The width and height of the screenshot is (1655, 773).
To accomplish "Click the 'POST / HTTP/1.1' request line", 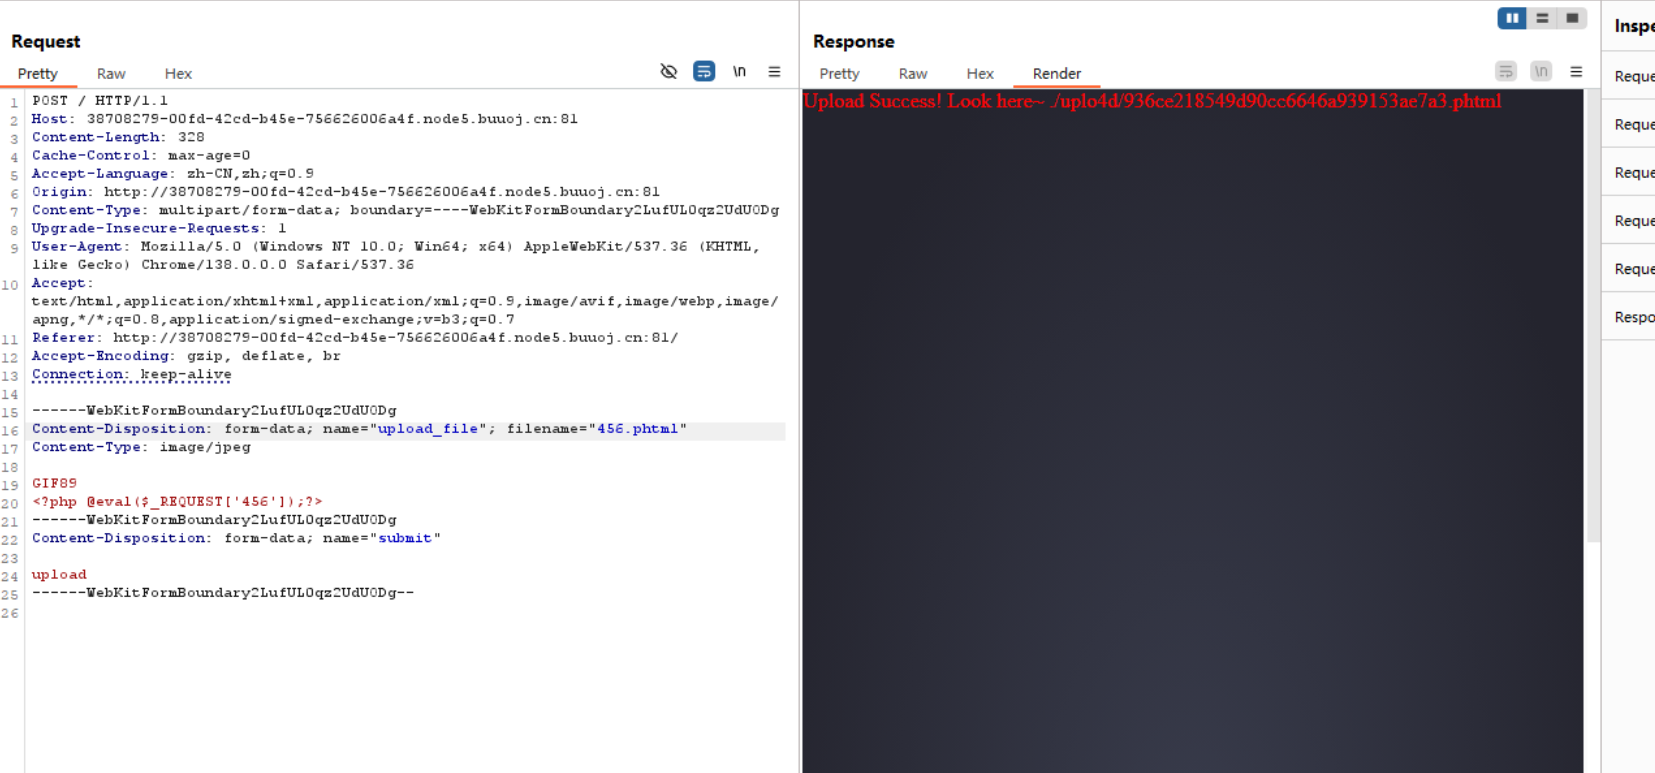I will coord(100,101).
